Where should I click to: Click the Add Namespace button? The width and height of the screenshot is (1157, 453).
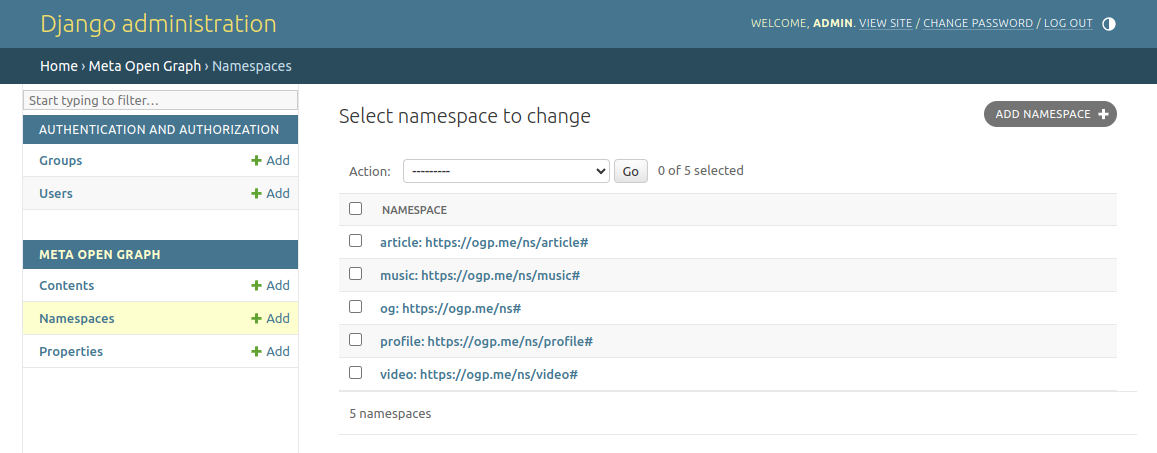pyautogui.click(x=1050, y=114)
